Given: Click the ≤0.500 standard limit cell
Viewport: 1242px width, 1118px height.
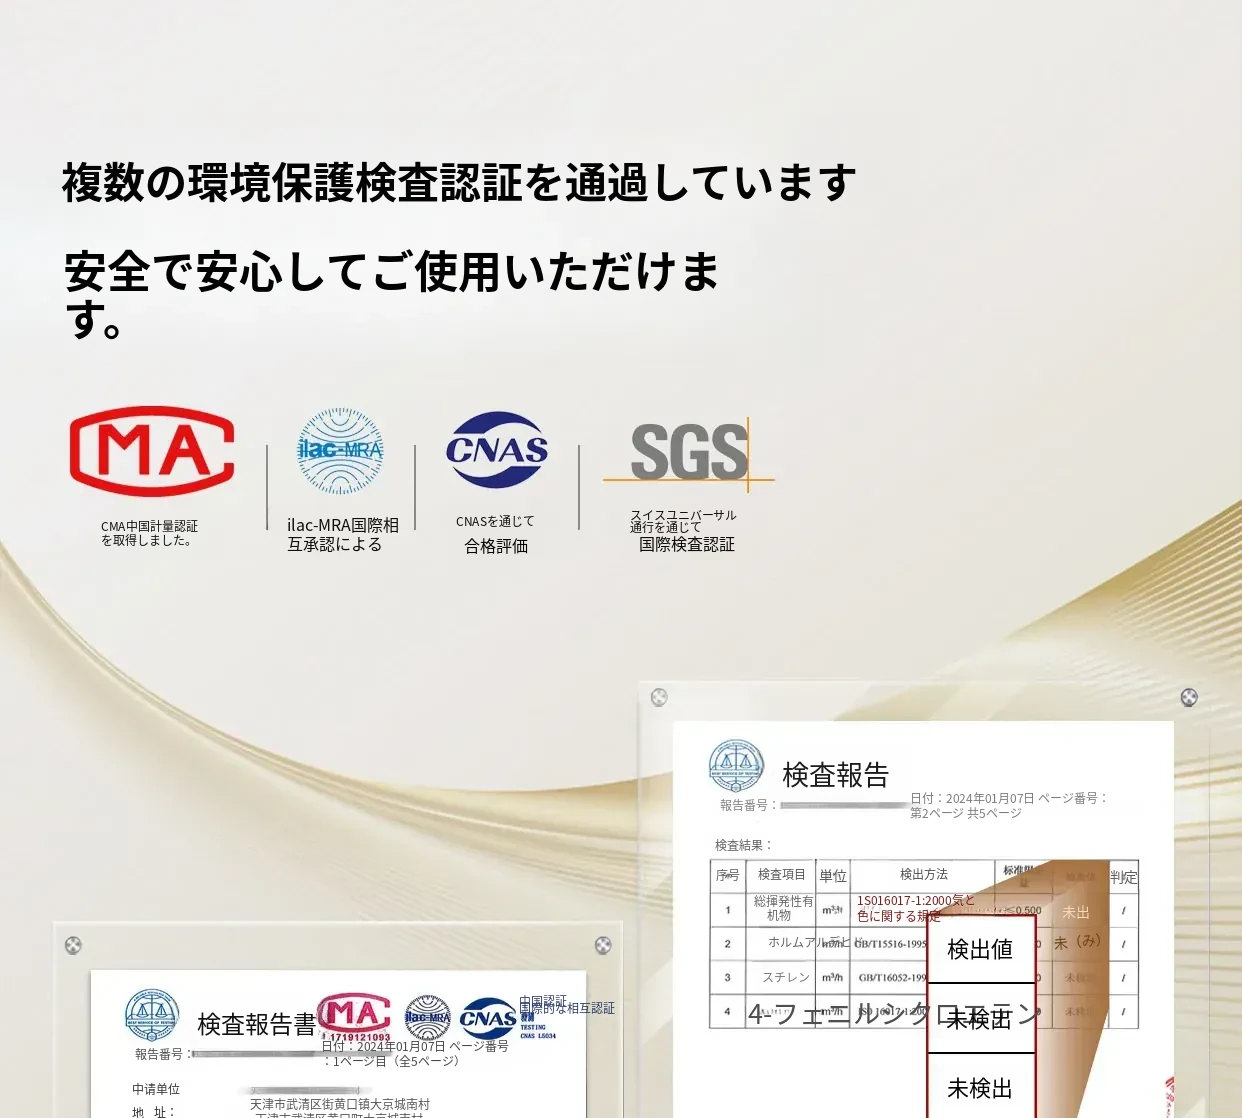Looking at the screenshot, I should (x=1023, y=910).
